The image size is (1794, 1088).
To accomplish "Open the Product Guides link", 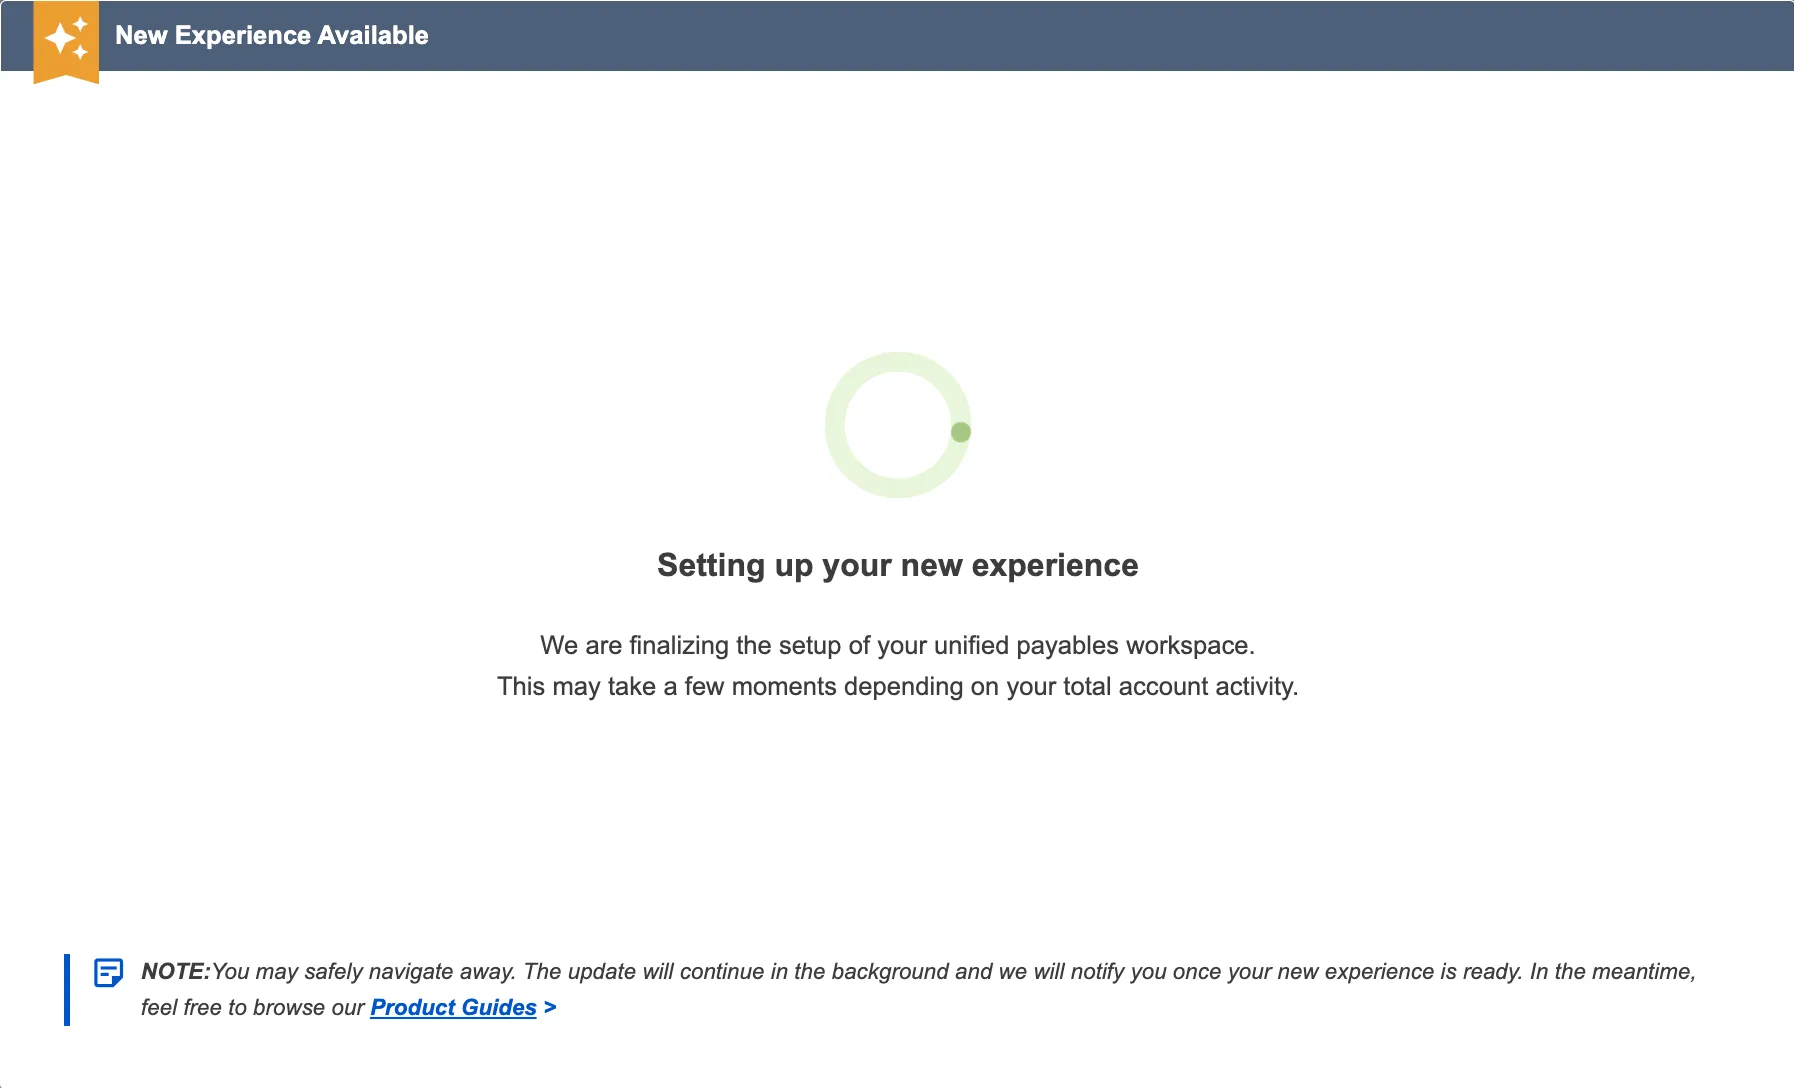I will 453,1007.
